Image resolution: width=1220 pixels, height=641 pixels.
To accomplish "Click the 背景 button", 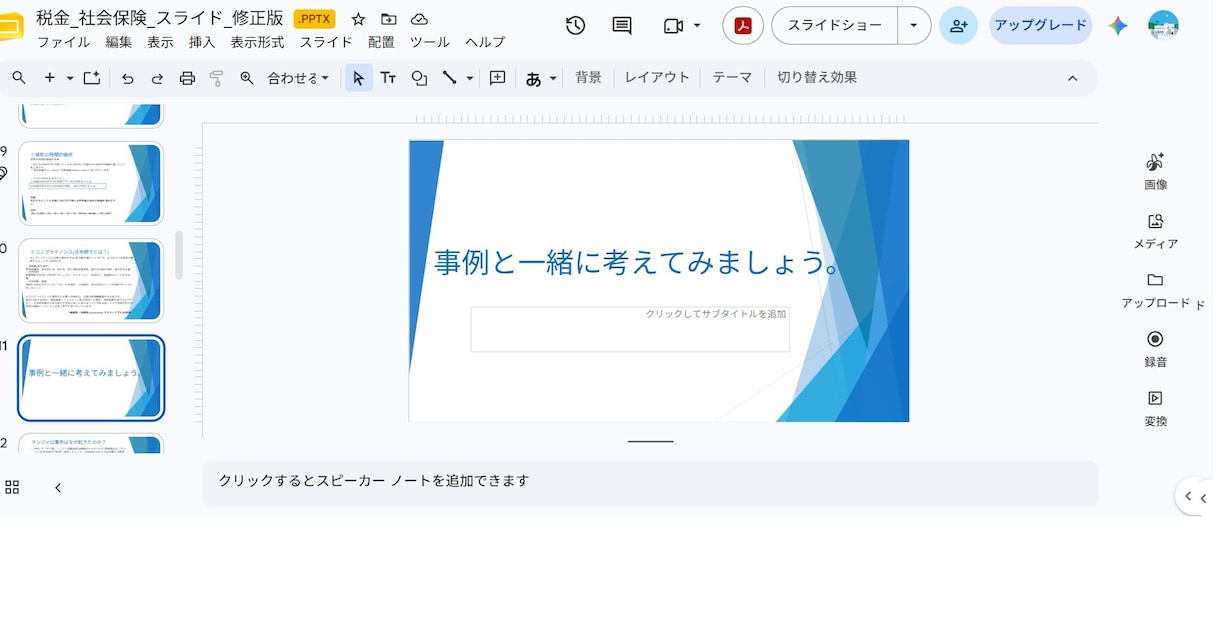I will click(589, 78).
